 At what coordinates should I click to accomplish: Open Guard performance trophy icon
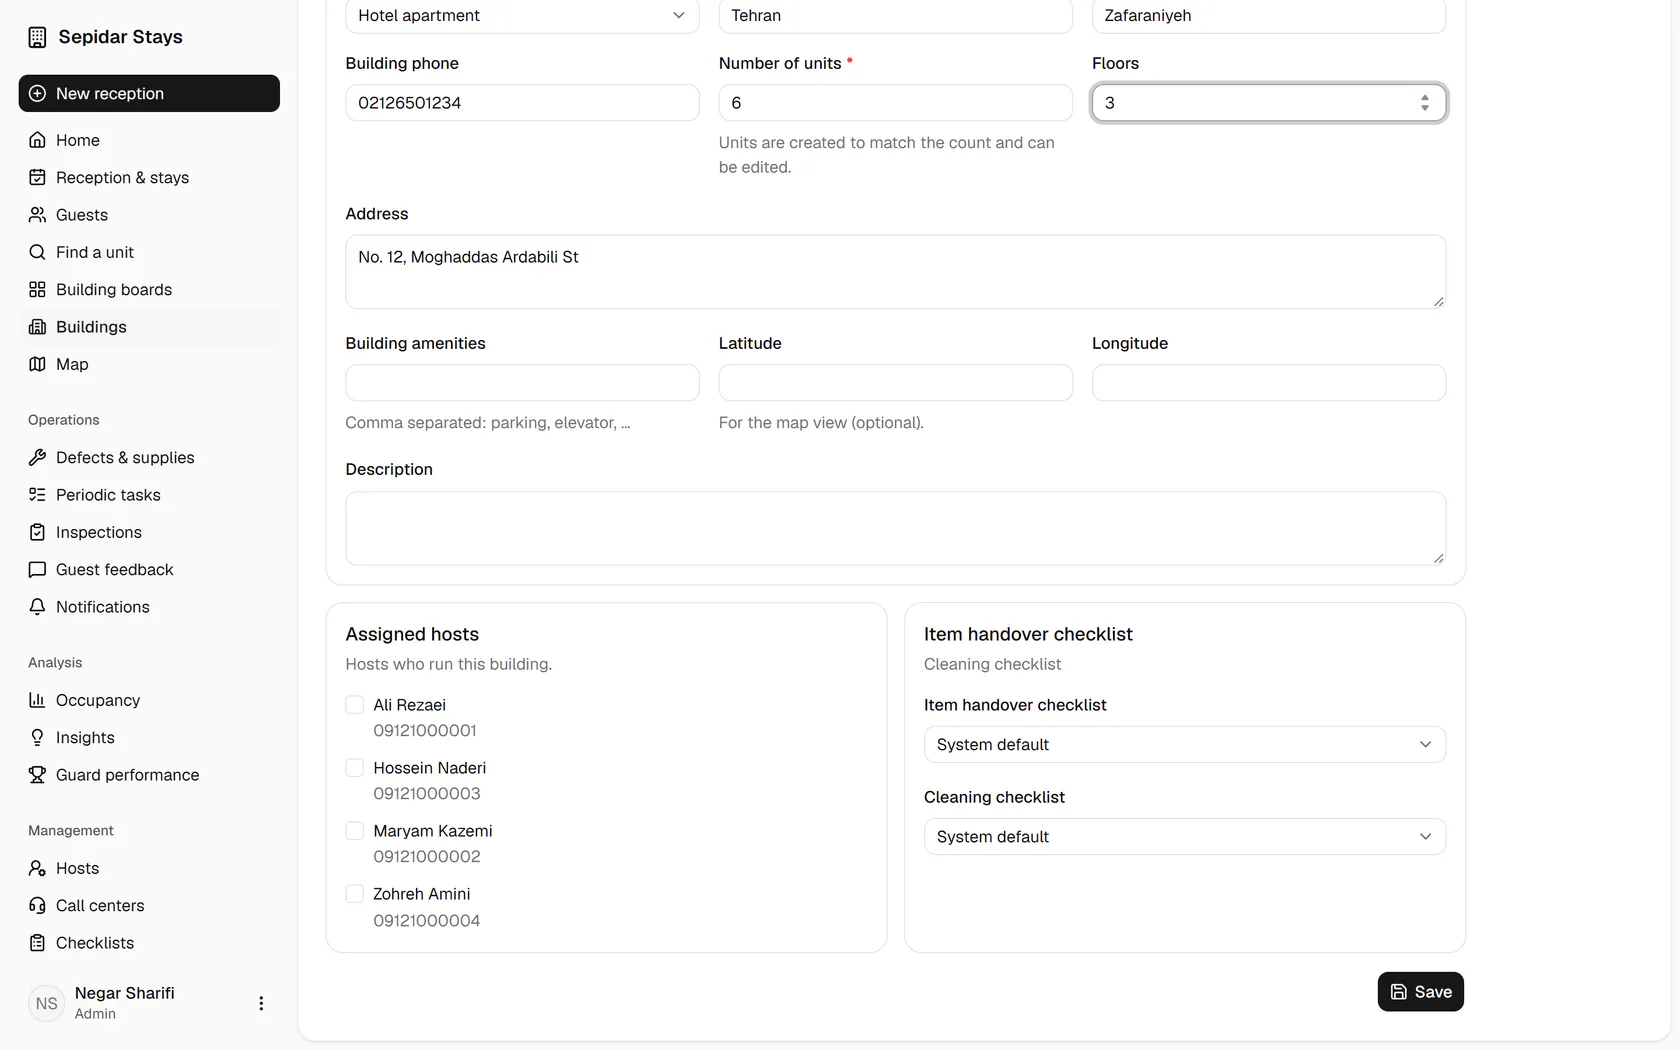pos(37,775)
